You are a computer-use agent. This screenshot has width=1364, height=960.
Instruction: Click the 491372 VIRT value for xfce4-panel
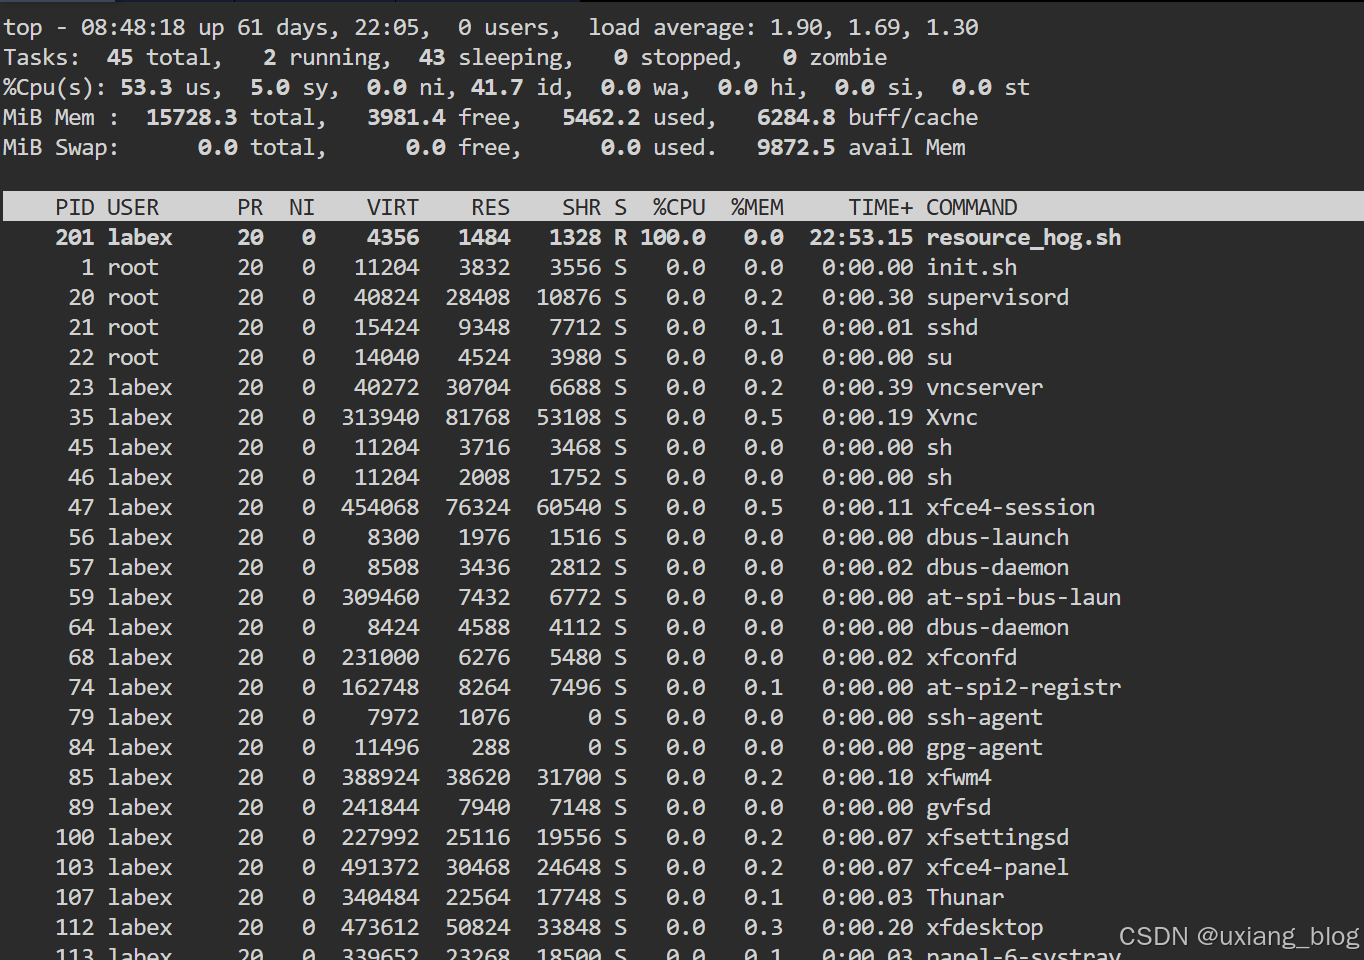[x=380, y=868]
